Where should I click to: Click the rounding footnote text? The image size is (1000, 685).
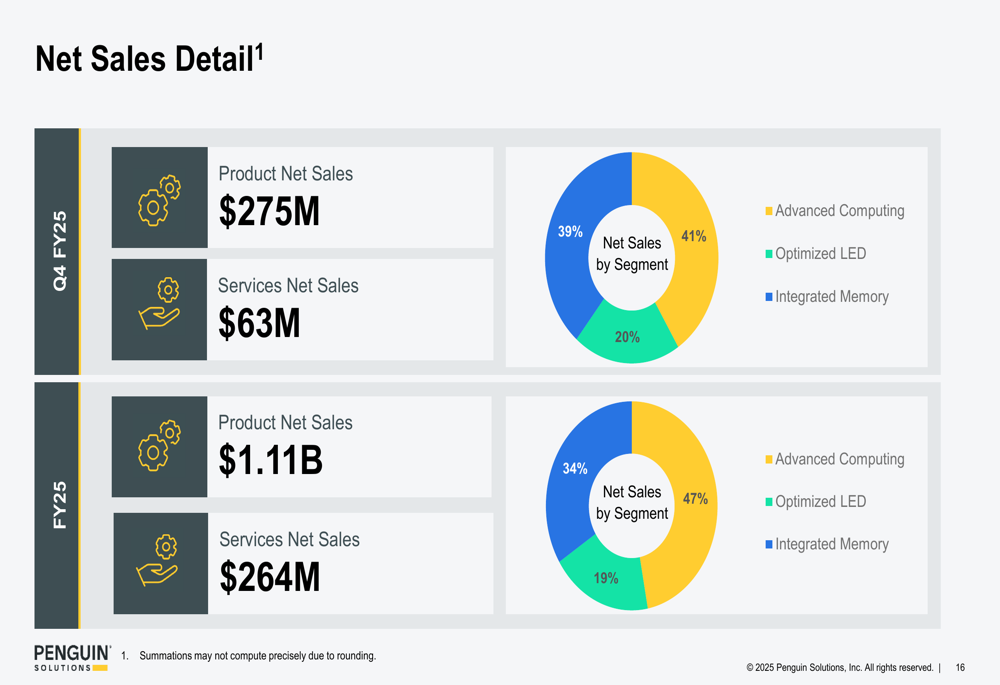[257, 656]
